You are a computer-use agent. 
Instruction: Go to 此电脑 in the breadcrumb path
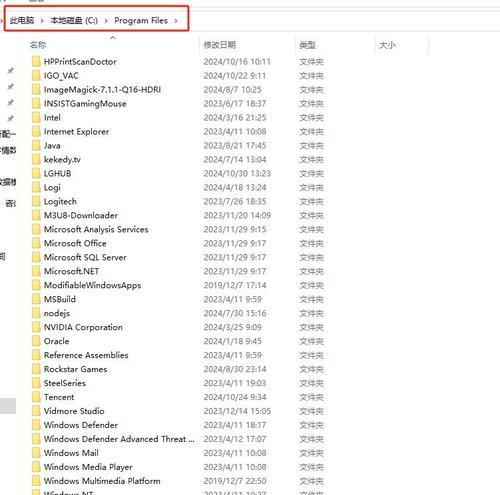tap(22, 21)
